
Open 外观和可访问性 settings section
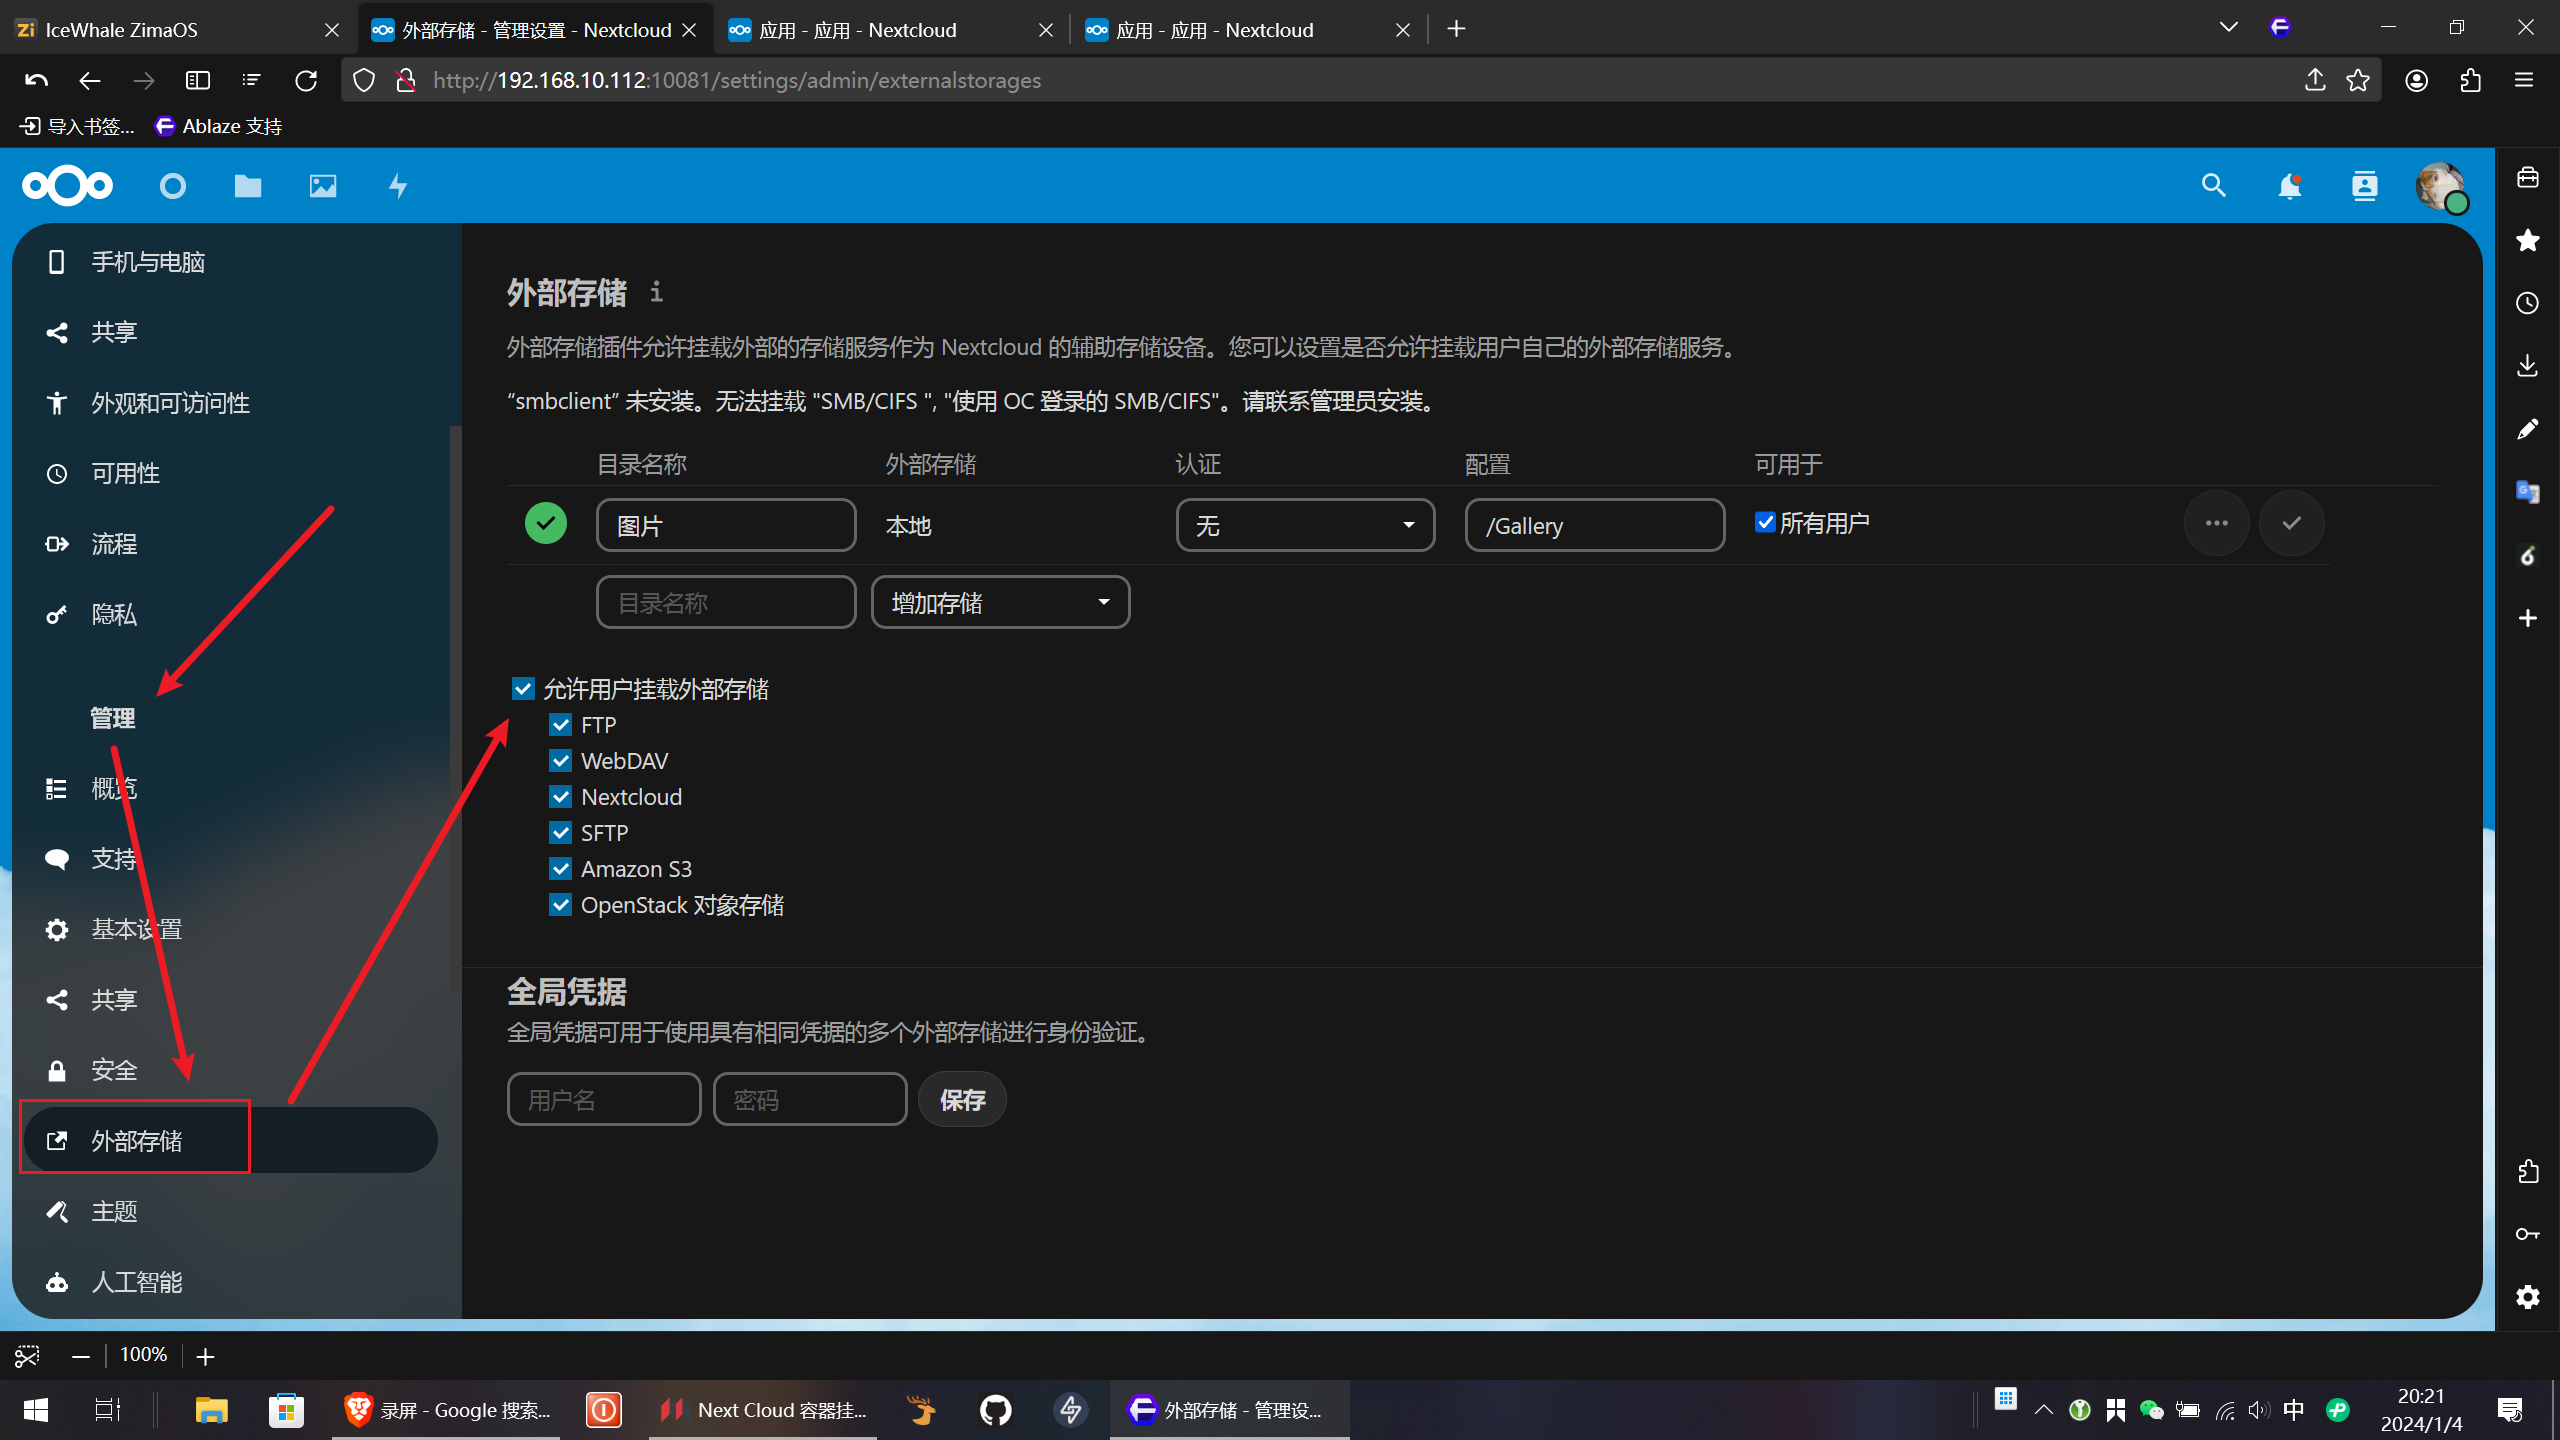click(230, 403)
